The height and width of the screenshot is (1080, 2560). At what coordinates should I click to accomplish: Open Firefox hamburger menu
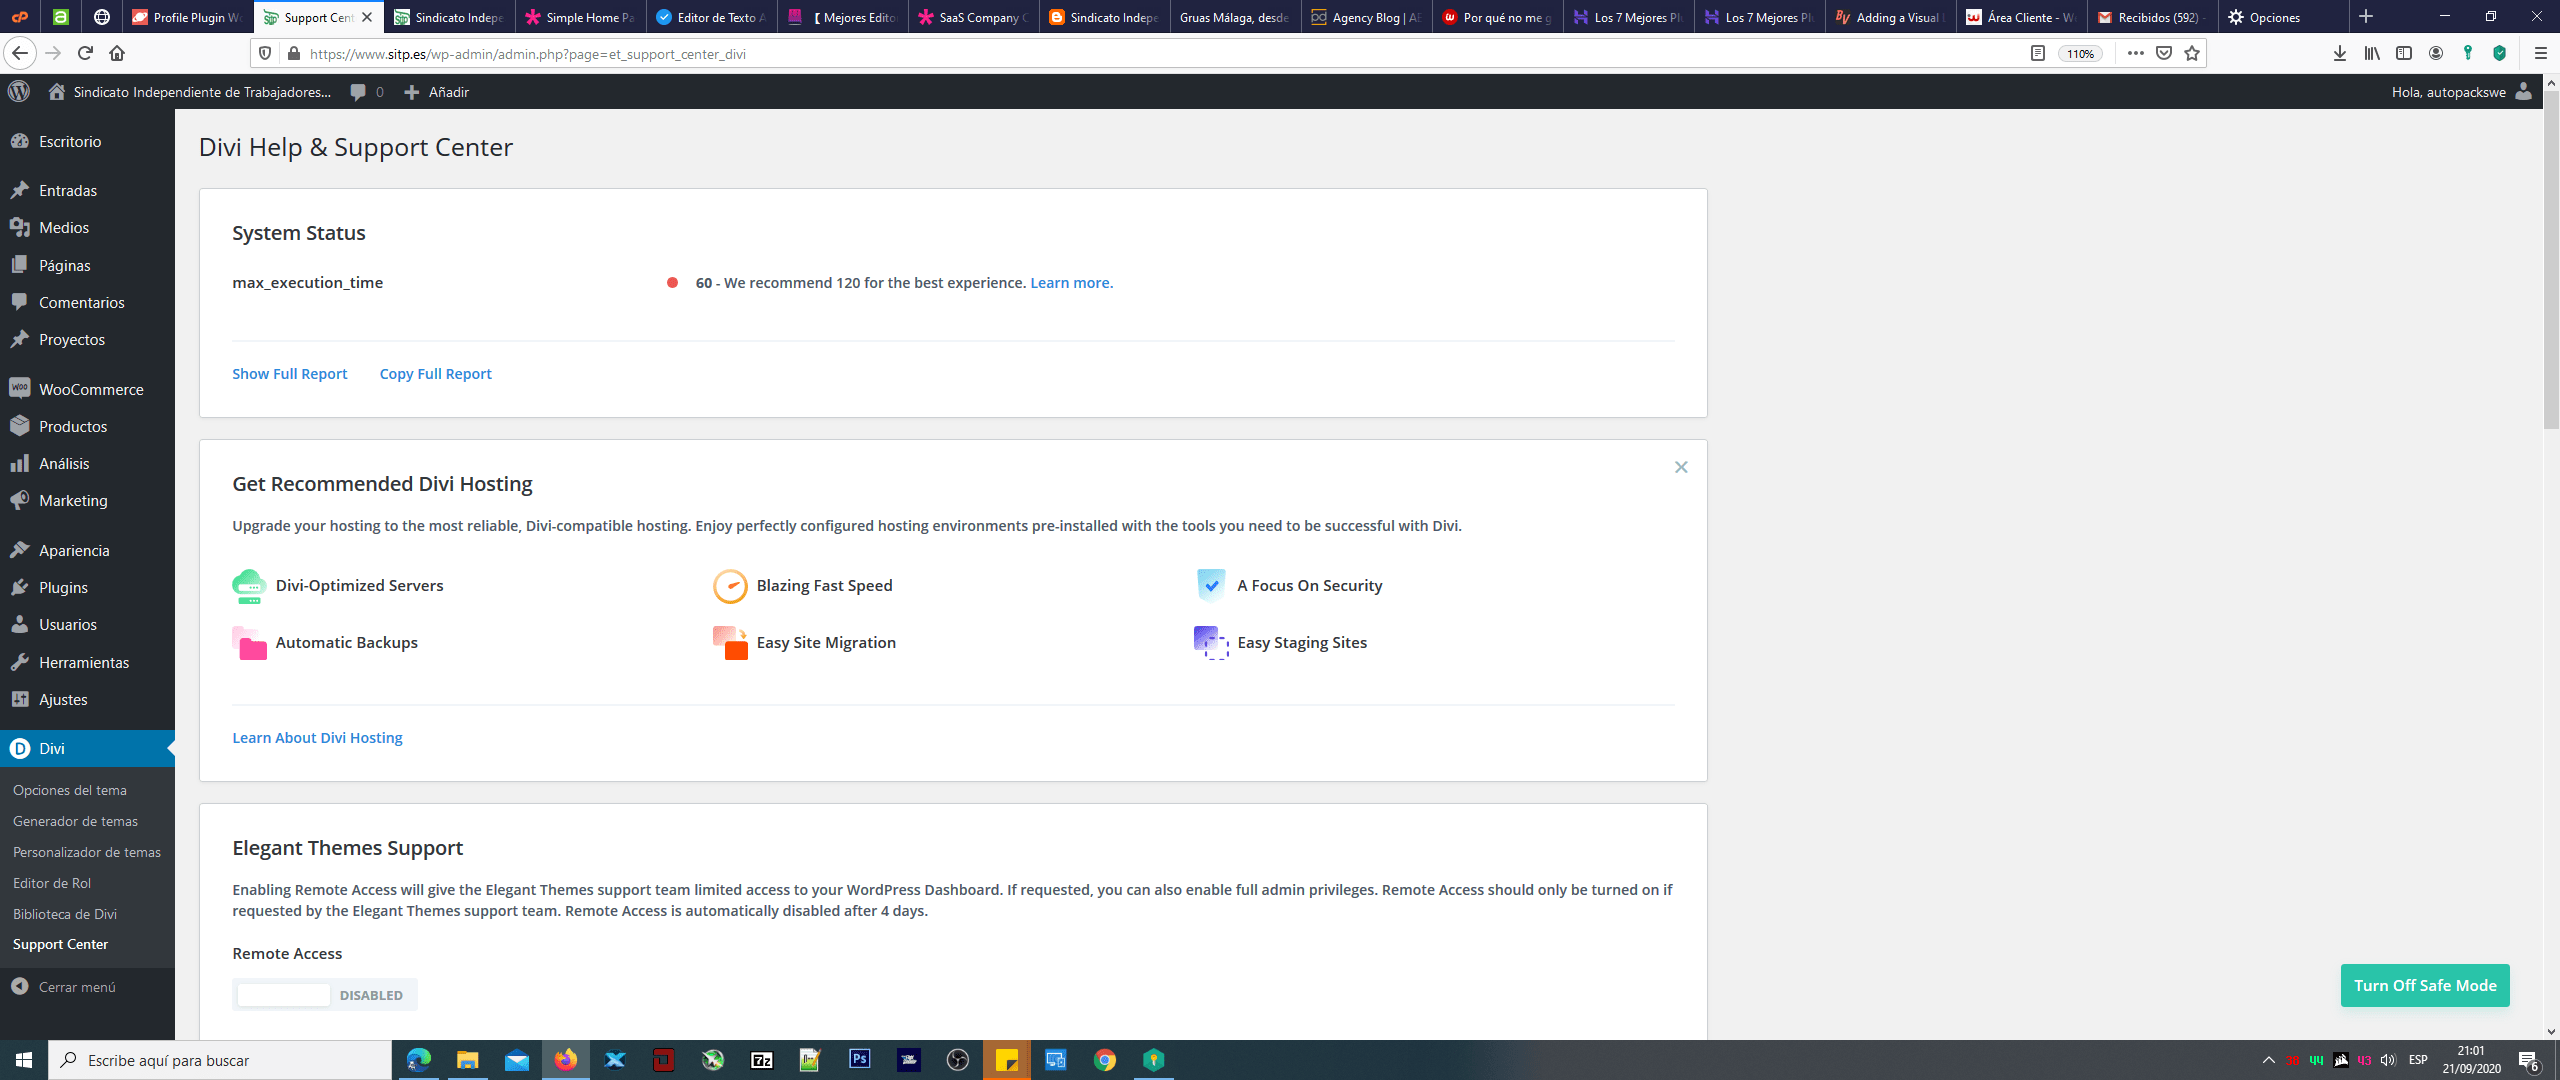point(2540,53)
